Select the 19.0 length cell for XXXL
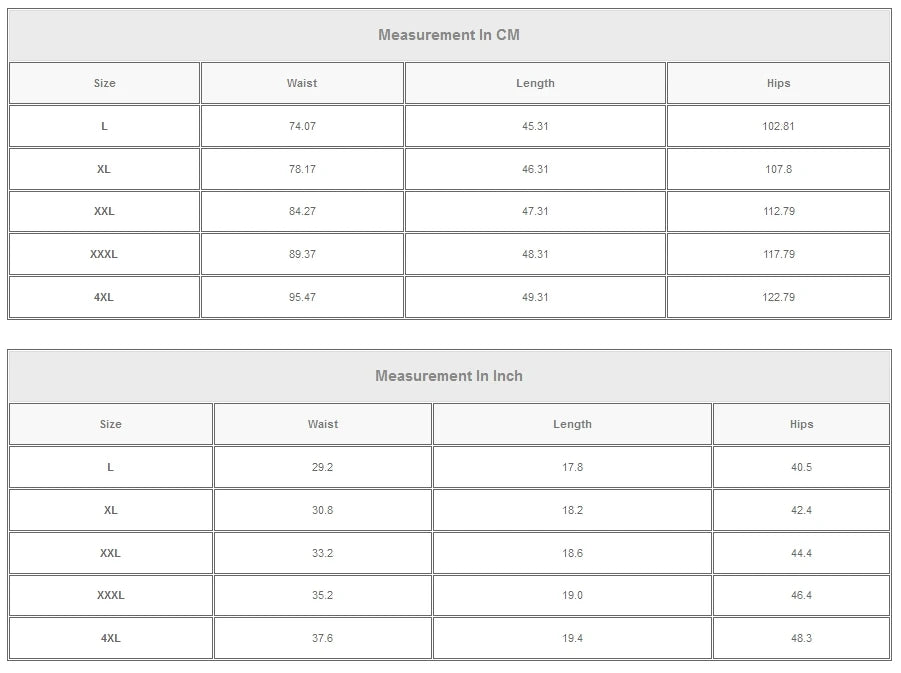 (572, 595)
